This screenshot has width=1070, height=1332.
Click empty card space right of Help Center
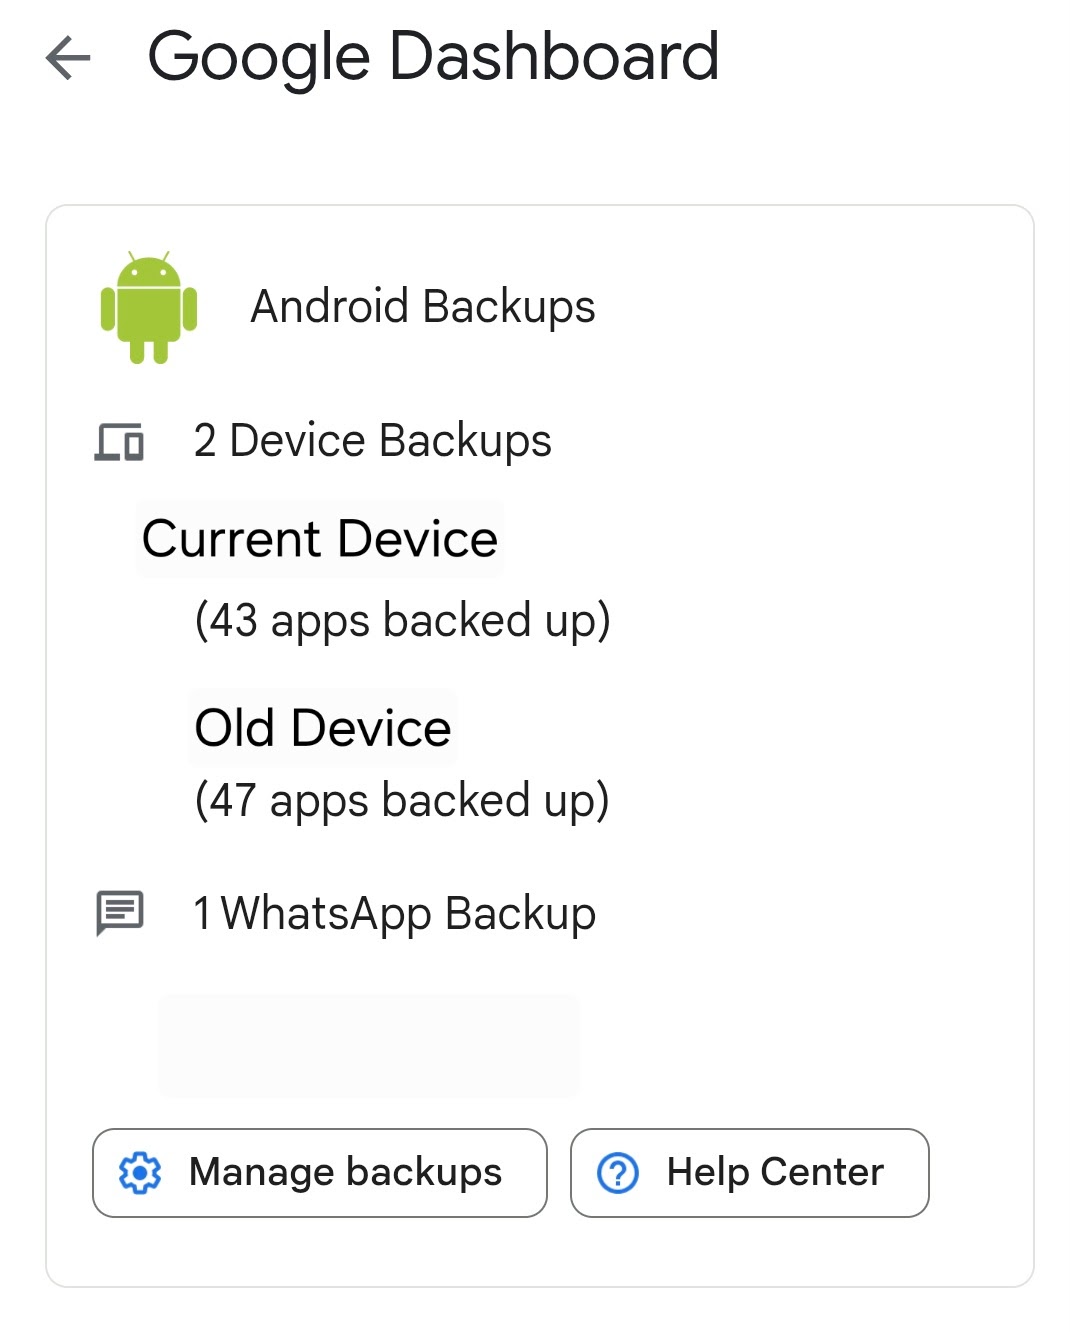tap(980, 1172)
